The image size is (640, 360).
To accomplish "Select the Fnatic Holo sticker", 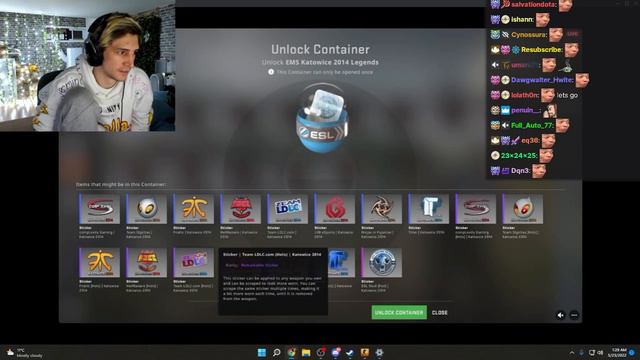I will click(100, 262).
